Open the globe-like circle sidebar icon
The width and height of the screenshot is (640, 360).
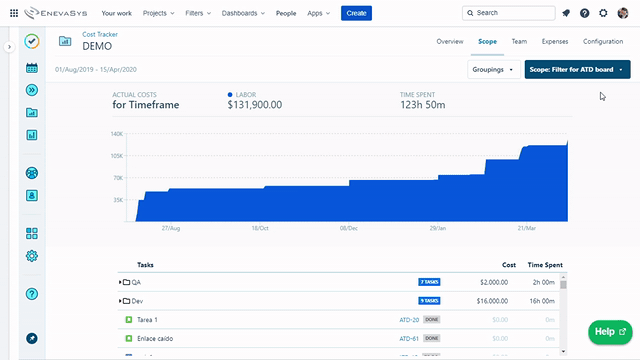click(32, 173)
